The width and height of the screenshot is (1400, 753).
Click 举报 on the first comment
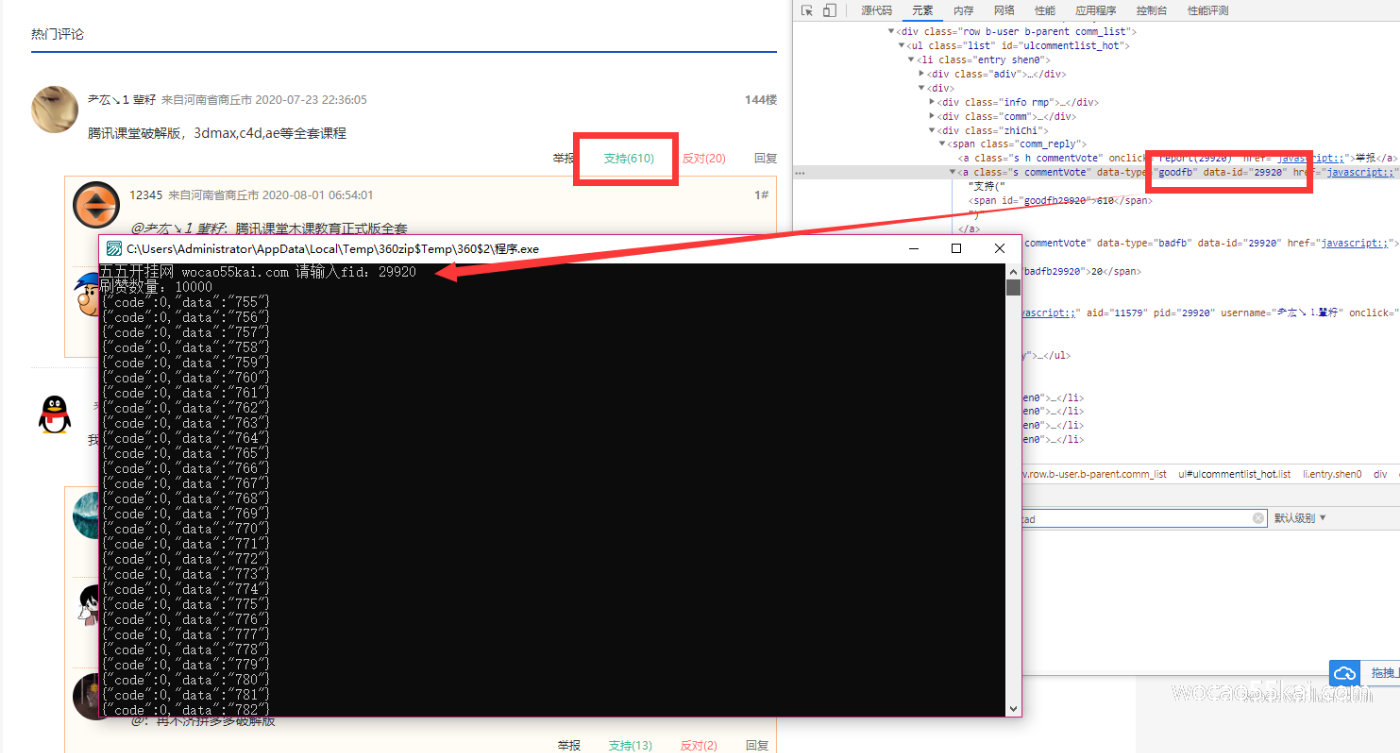(564, 158)
